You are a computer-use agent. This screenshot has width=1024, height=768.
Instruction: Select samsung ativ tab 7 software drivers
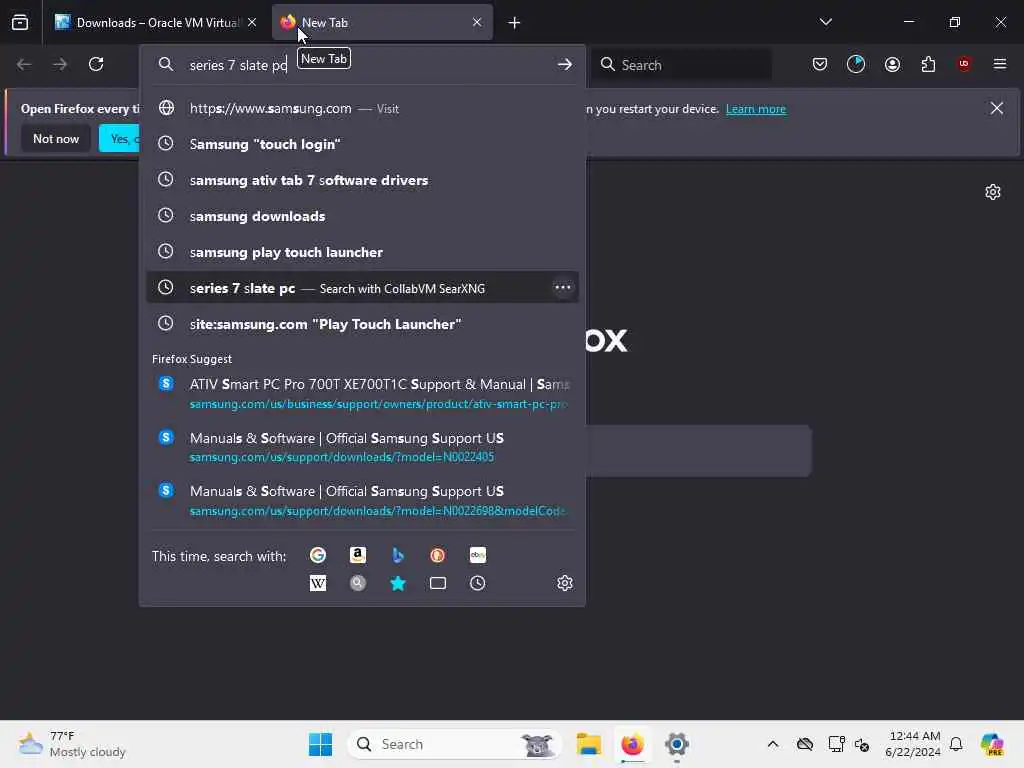362,180
